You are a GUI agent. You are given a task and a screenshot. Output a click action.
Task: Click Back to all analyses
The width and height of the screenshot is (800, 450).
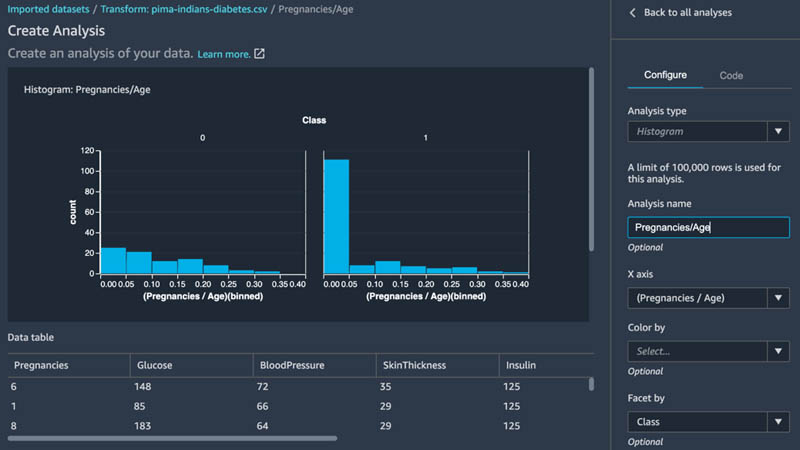[x=687, y=13]
